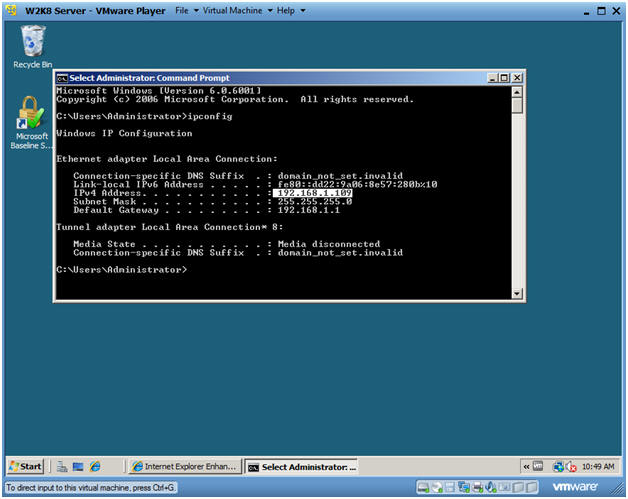Screen dimensions: 628x499
Task: Click the Show Desktop quick launch icon
Action: coord(78,467)
